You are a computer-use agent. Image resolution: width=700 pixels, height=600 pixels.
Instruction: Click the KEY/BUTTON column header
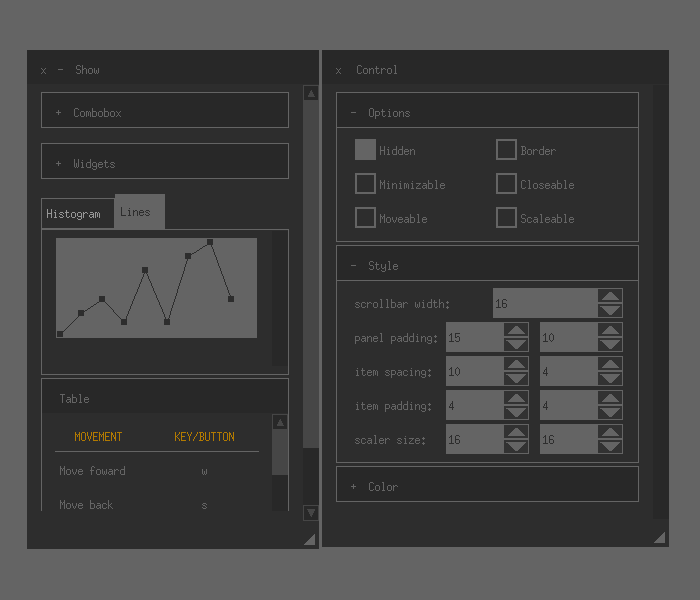coord(204,437)
